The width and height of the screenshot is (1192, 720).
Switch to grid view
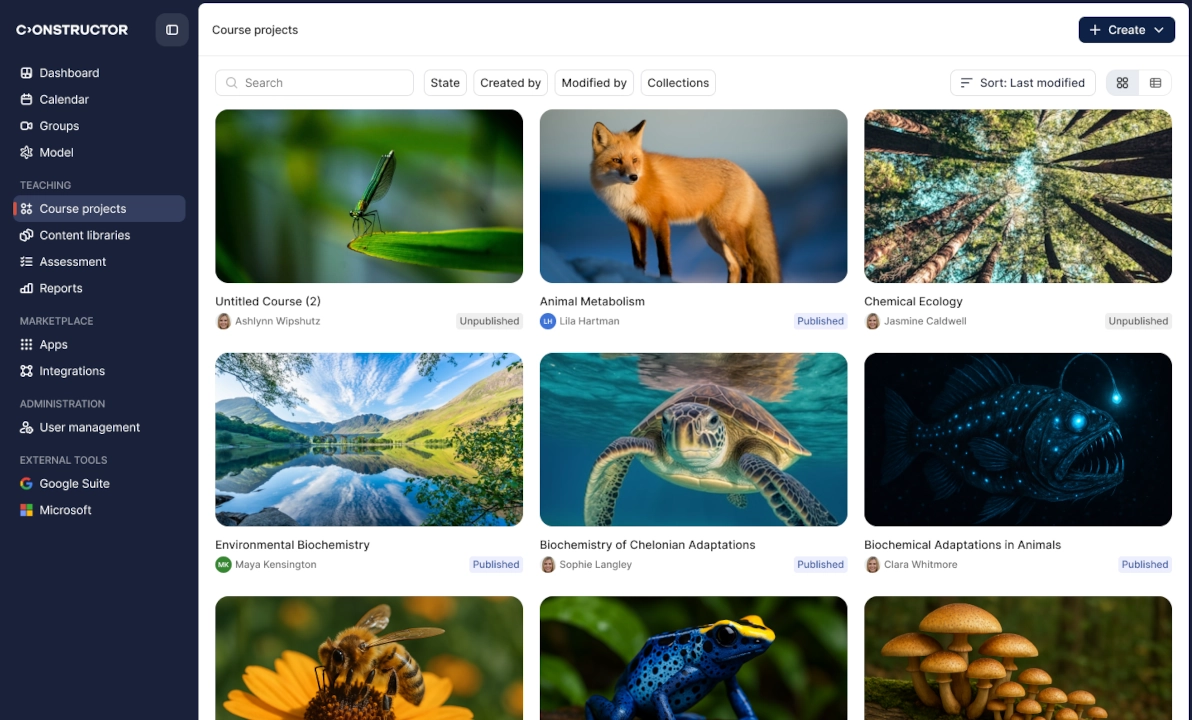pyautogui.click(x=1122, y=83)
